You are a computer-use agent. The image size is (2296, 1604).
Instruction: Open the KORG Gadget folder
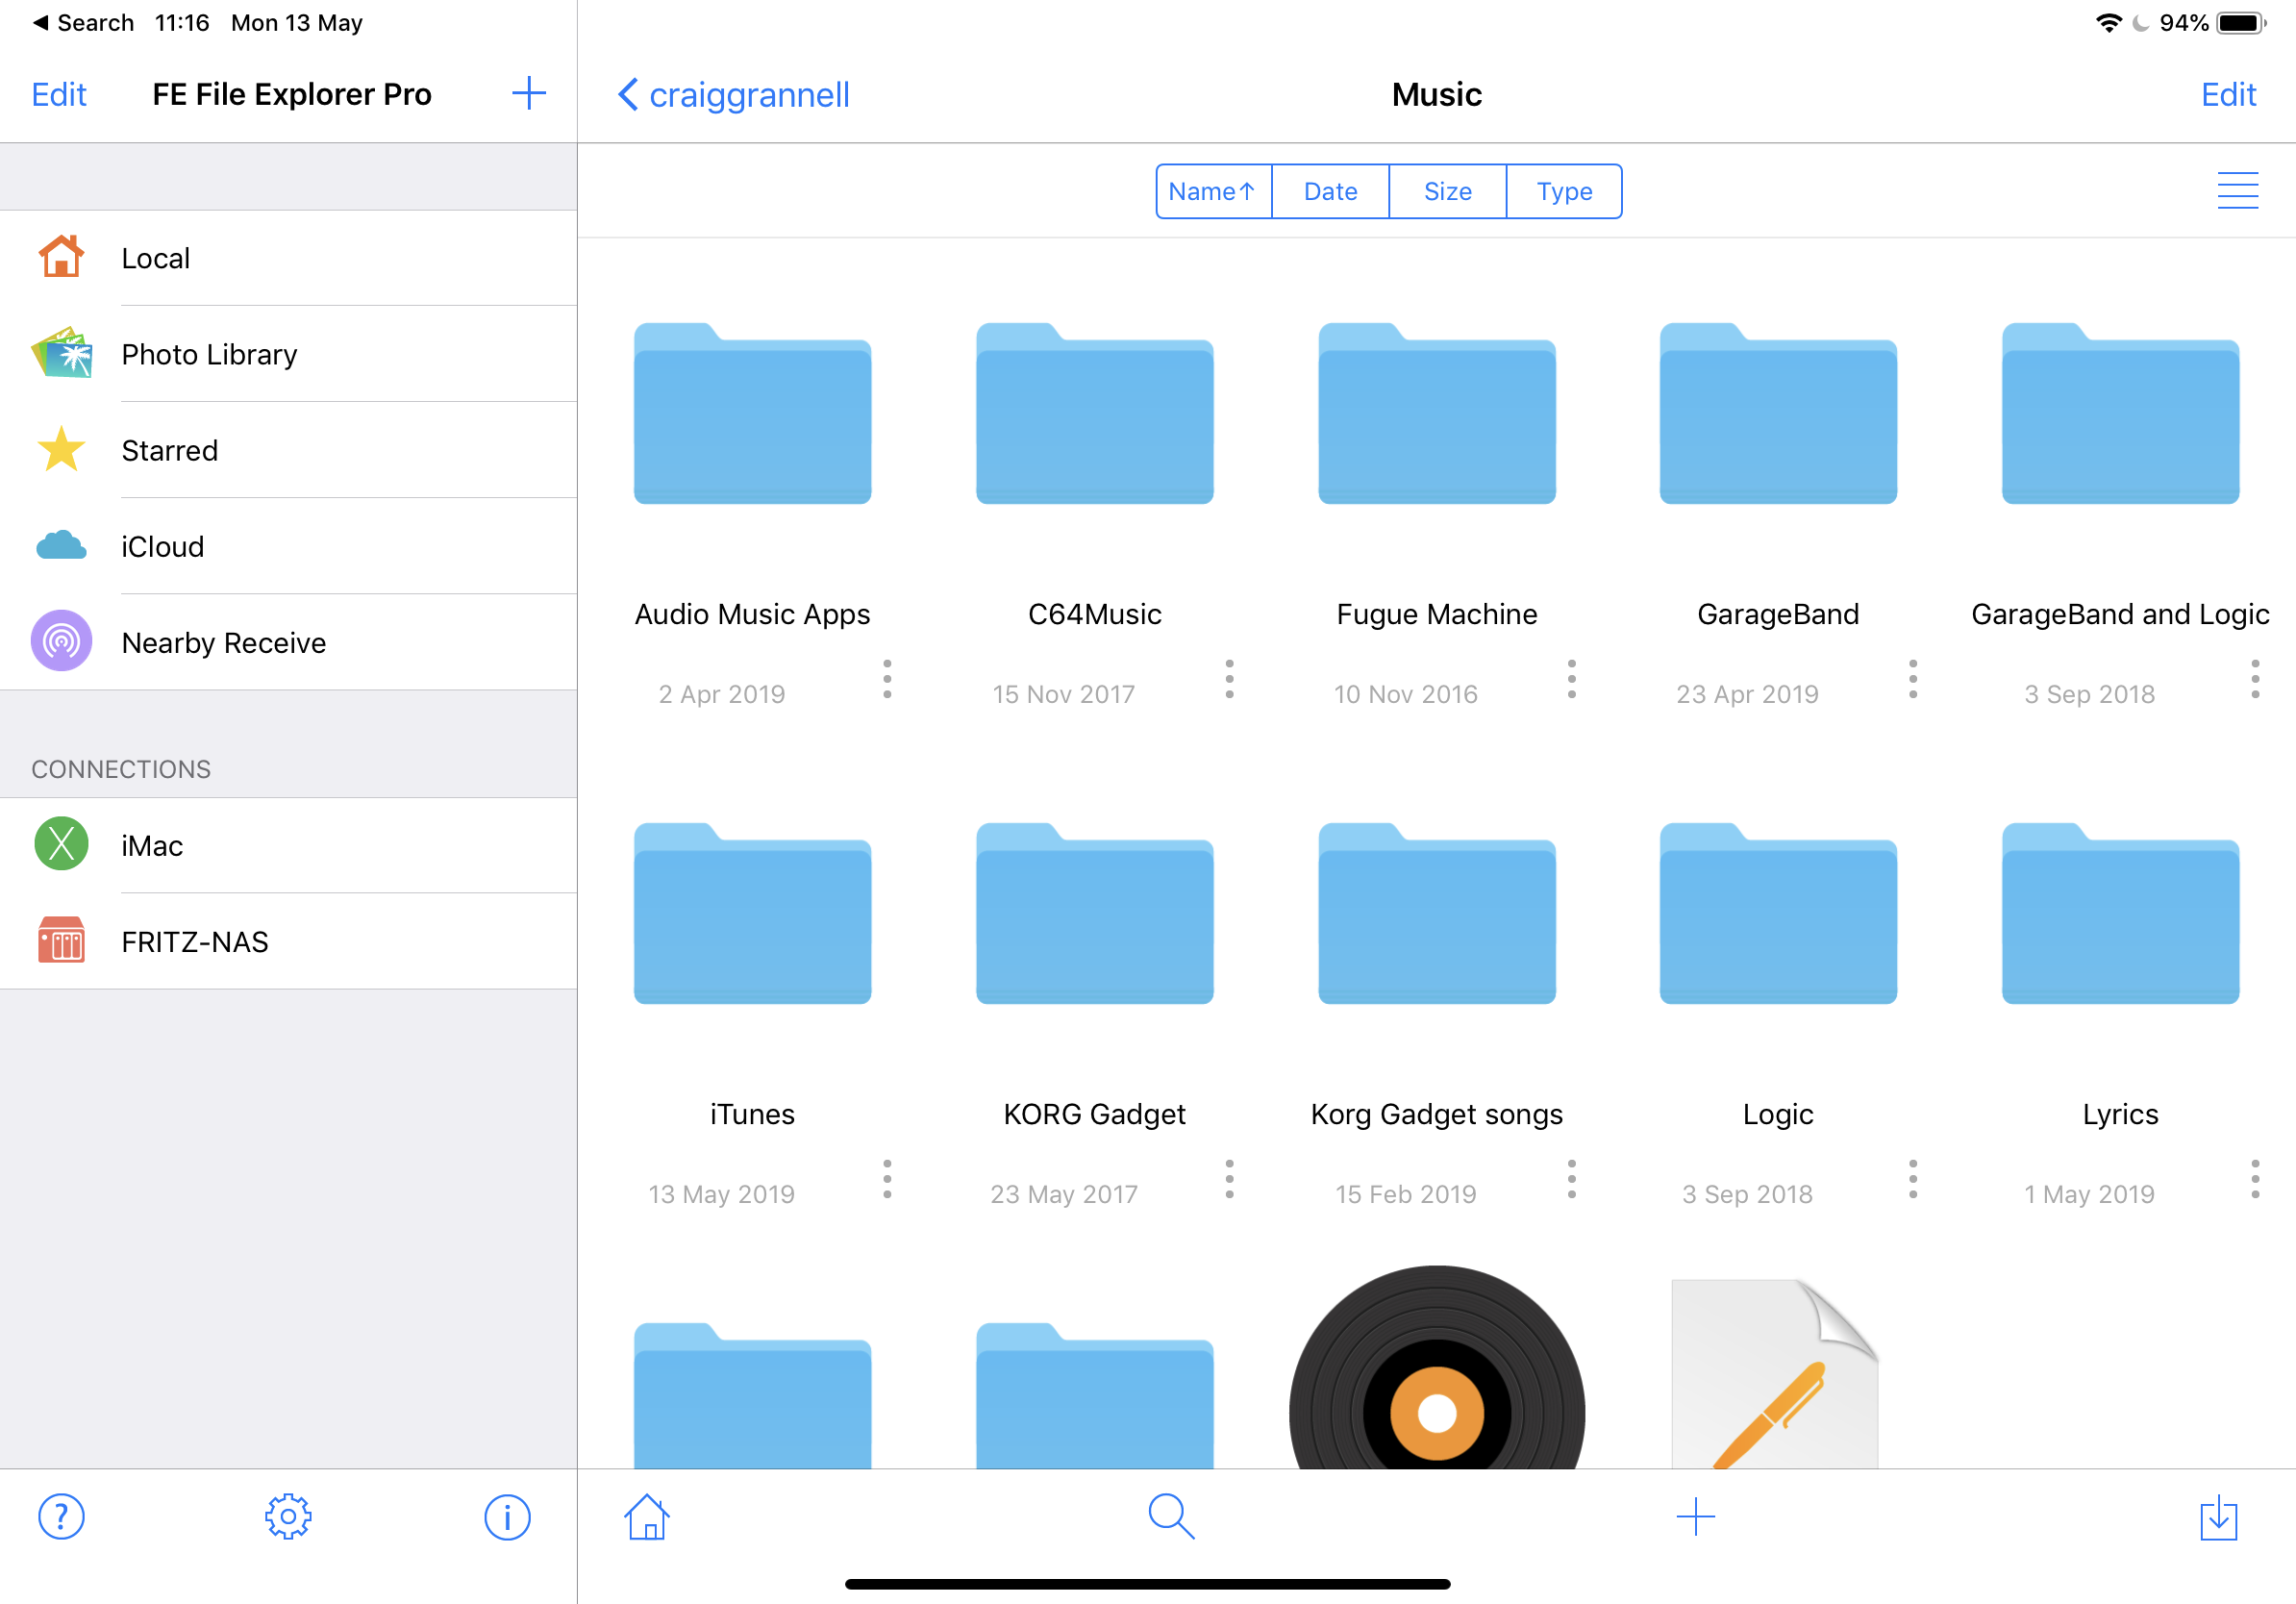coord(1095,913)
